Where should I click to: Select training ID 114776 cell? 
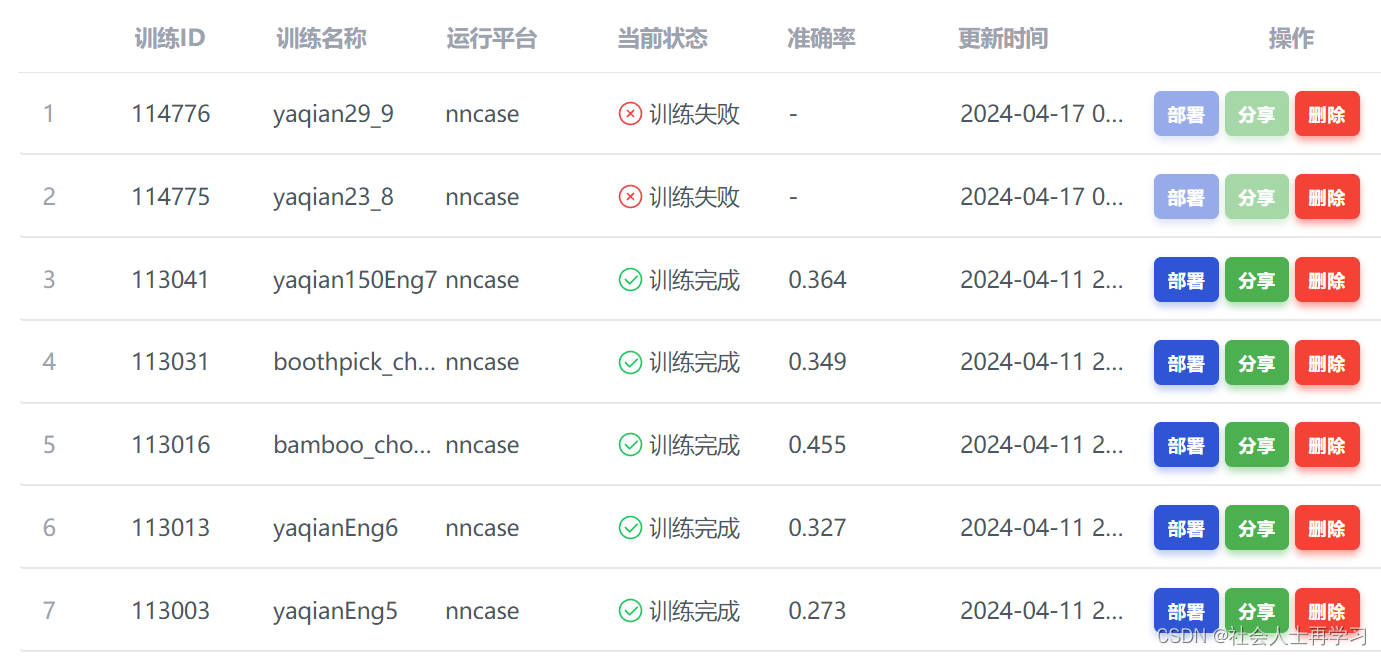tap(171, 114)
